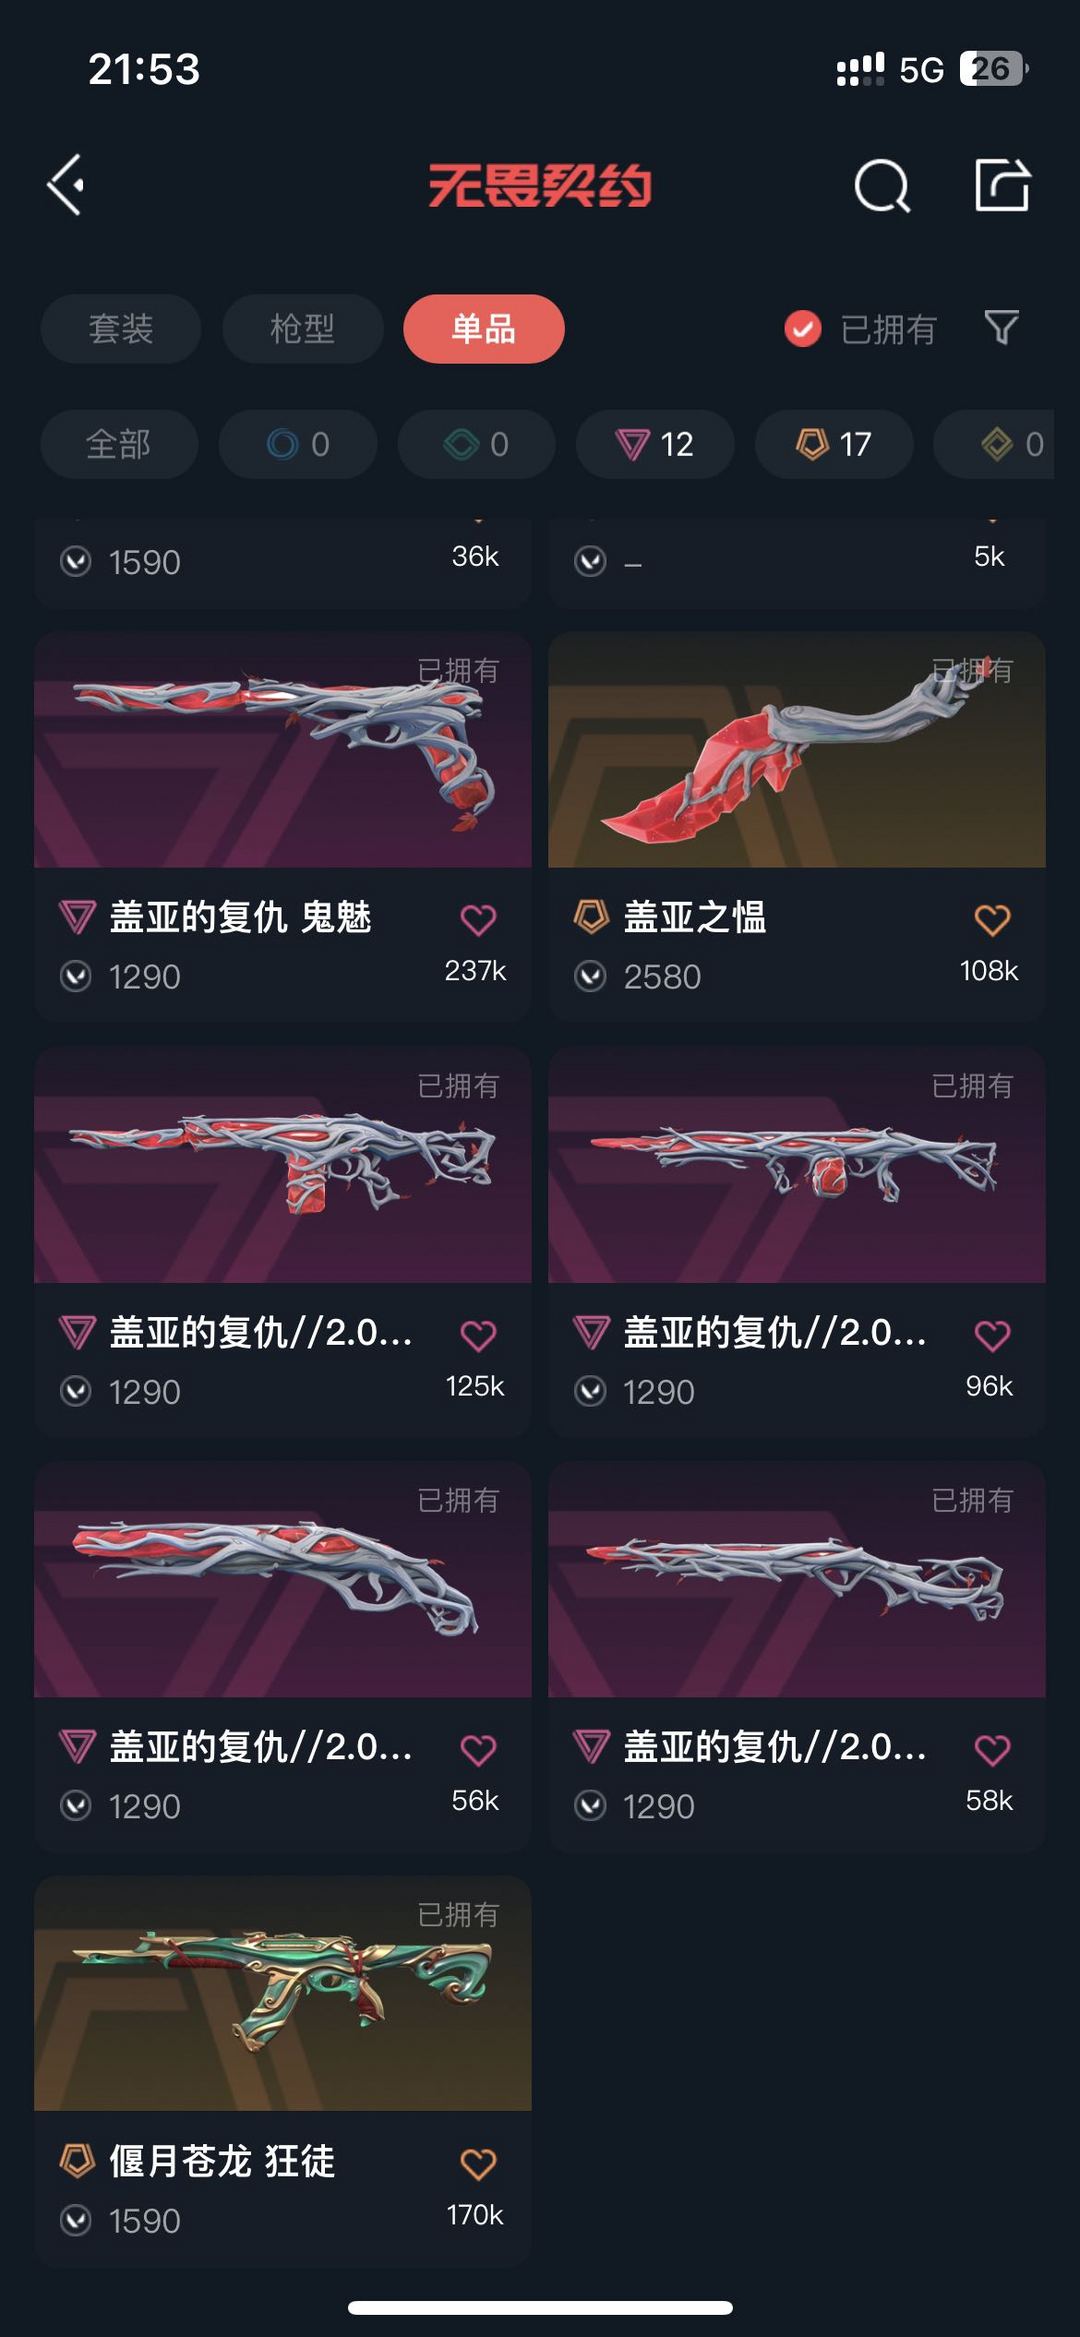Select the blue tier filter showing 0
Image resolution: width=1080 pixels, height=2337 pixels.
coord(298,444)
